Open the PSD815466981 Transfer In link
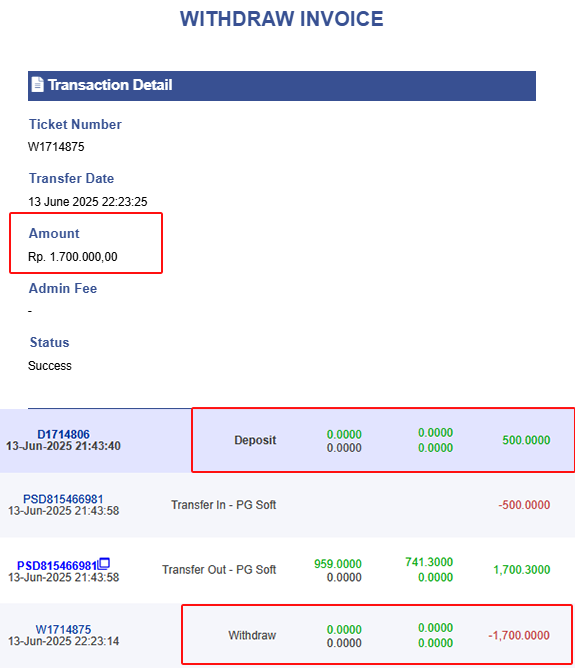Viewport: 575px width, 668px height. pos(63,499)
